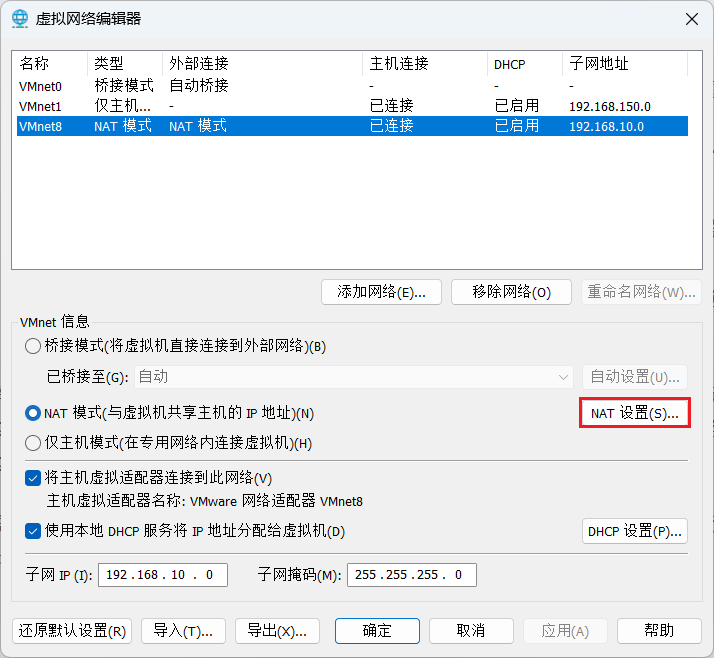Viewport: 714px width, 658px height.
Task: Open NAT 设置(S)... button
Action: pyautogui.click(x=635, y=413)
